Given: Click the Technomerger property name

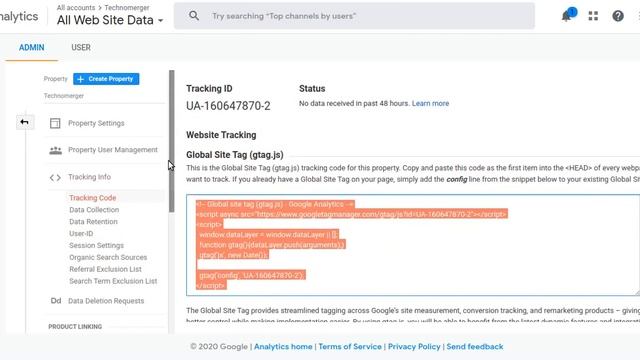Looking at the screenshot, I should (x=64, y=96).
